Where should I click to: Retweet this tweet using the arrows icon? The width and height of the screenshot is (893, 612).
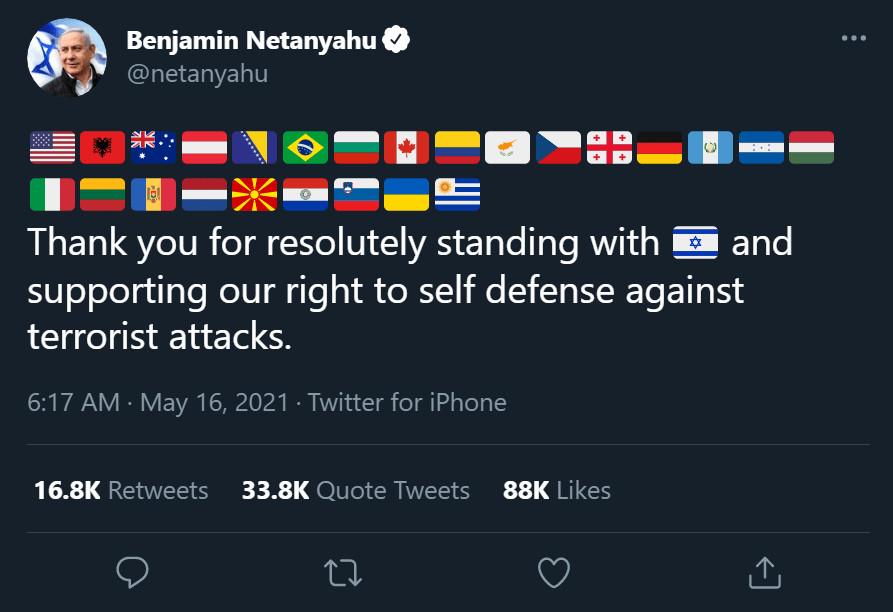tap(343, 571)
